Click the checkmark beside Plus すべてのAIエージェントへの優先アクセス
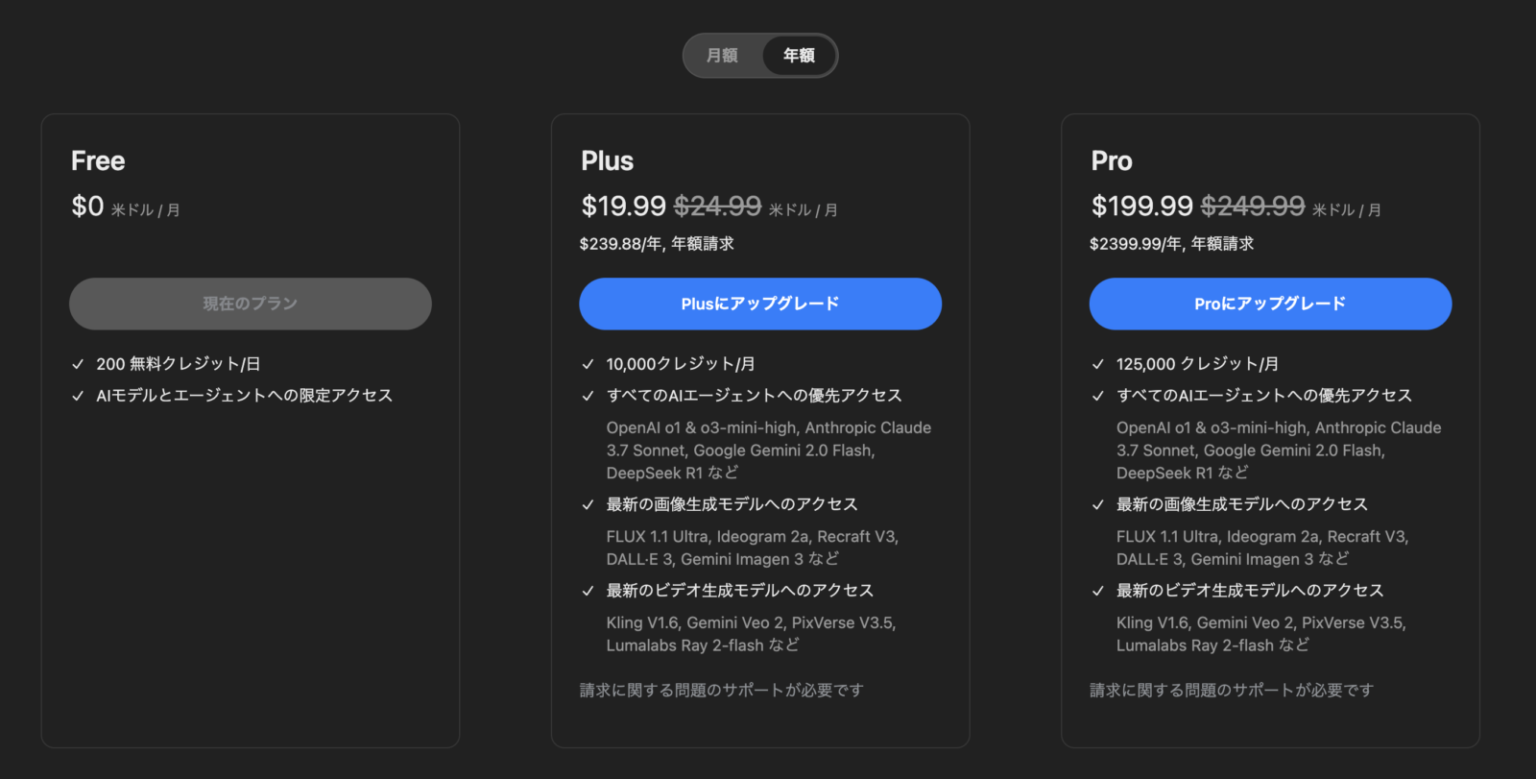This screenshot has width=1536, height=779. (x=589, y=395)
